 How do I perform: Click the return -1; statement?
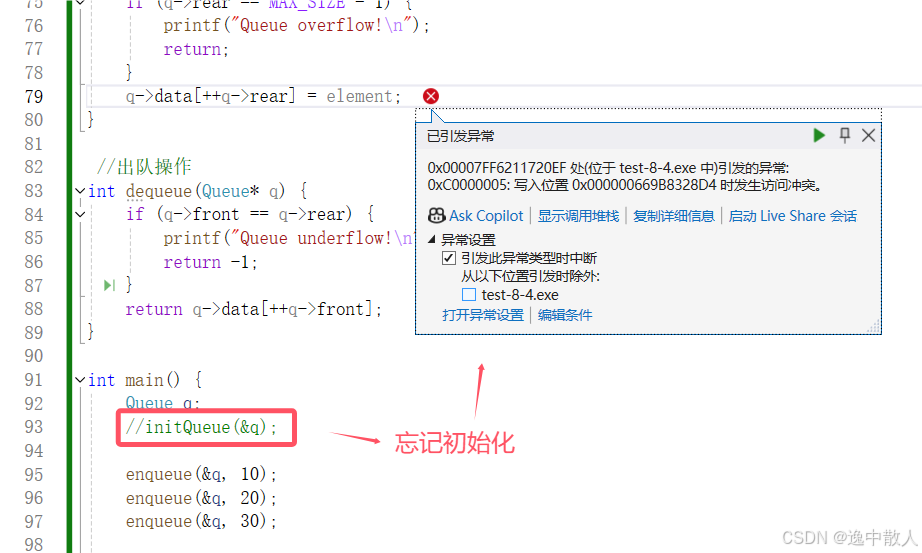tap(211, 262)
